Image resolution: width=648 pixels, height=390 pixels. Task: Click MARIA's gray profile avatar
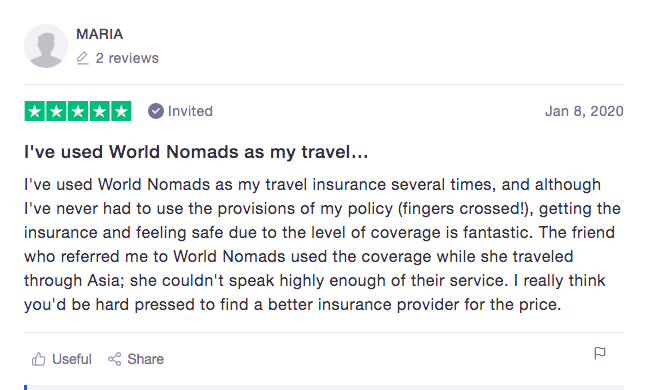coord(46,46)
